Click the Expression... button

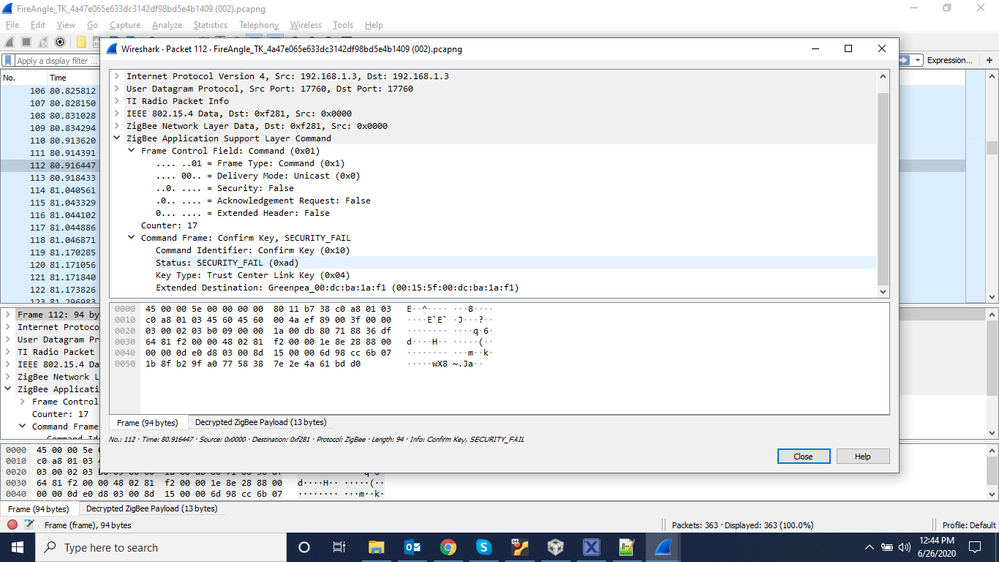(949, 60)
